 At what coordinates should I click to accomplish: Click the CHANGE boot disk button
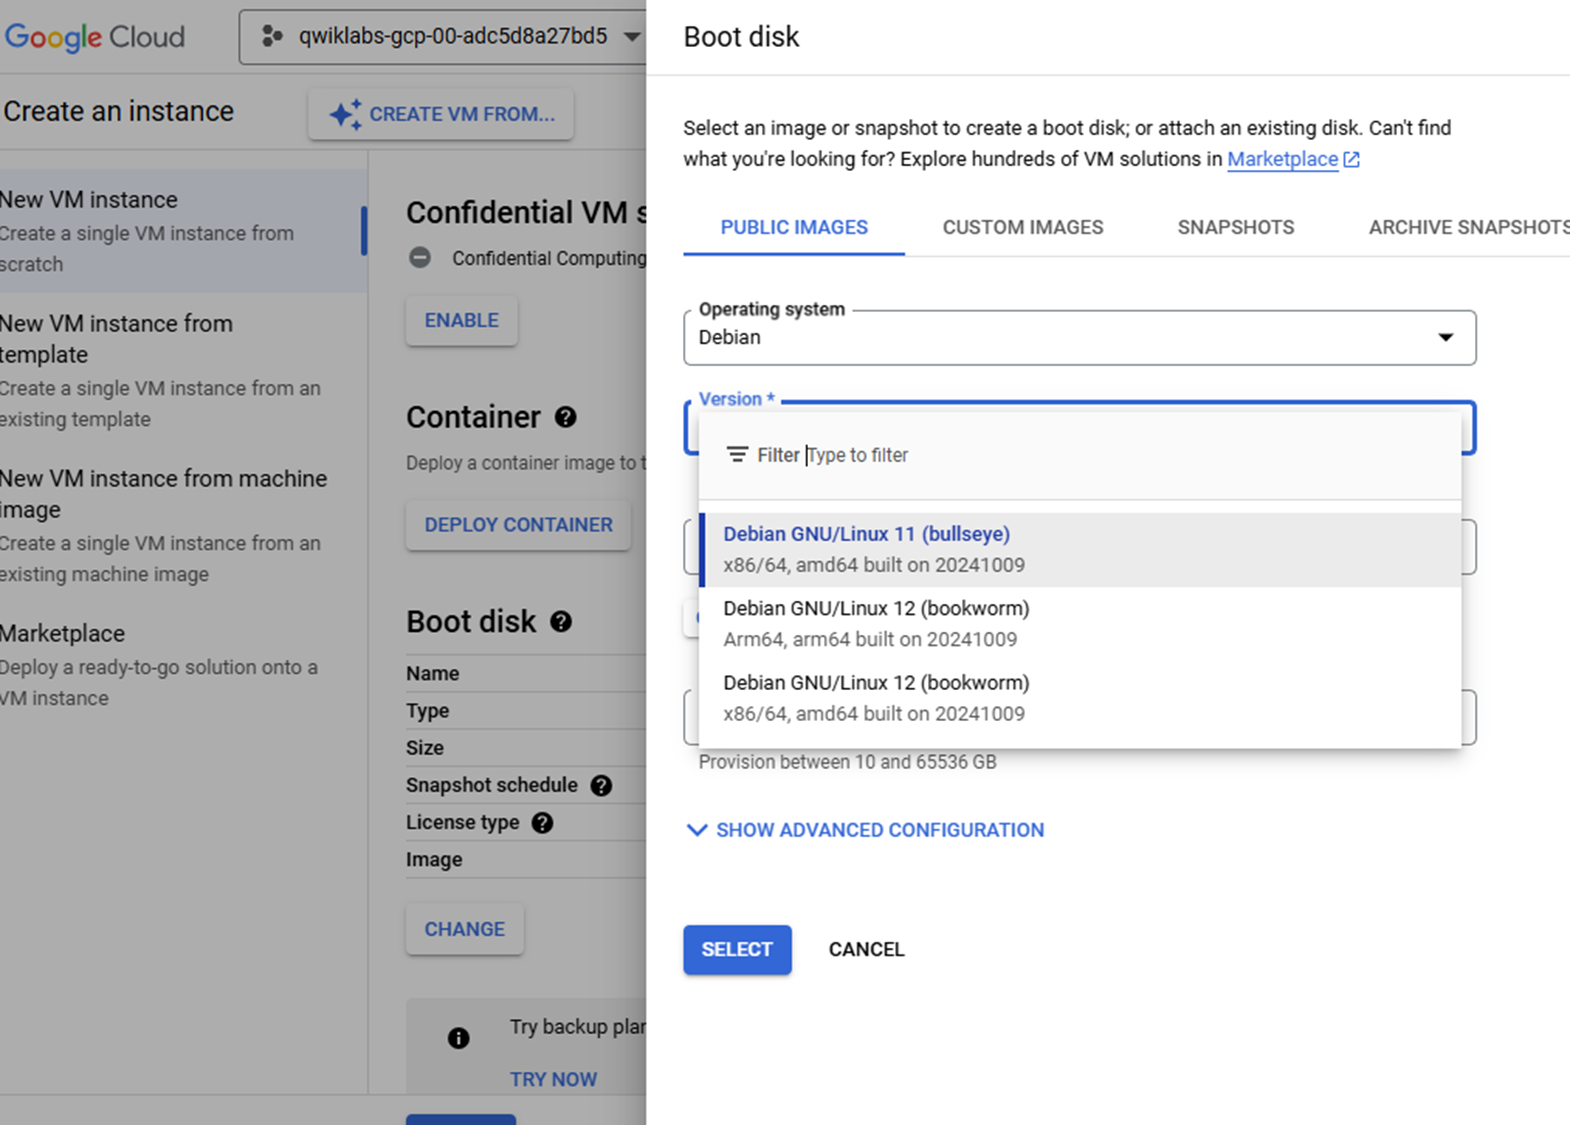(465, 929)
